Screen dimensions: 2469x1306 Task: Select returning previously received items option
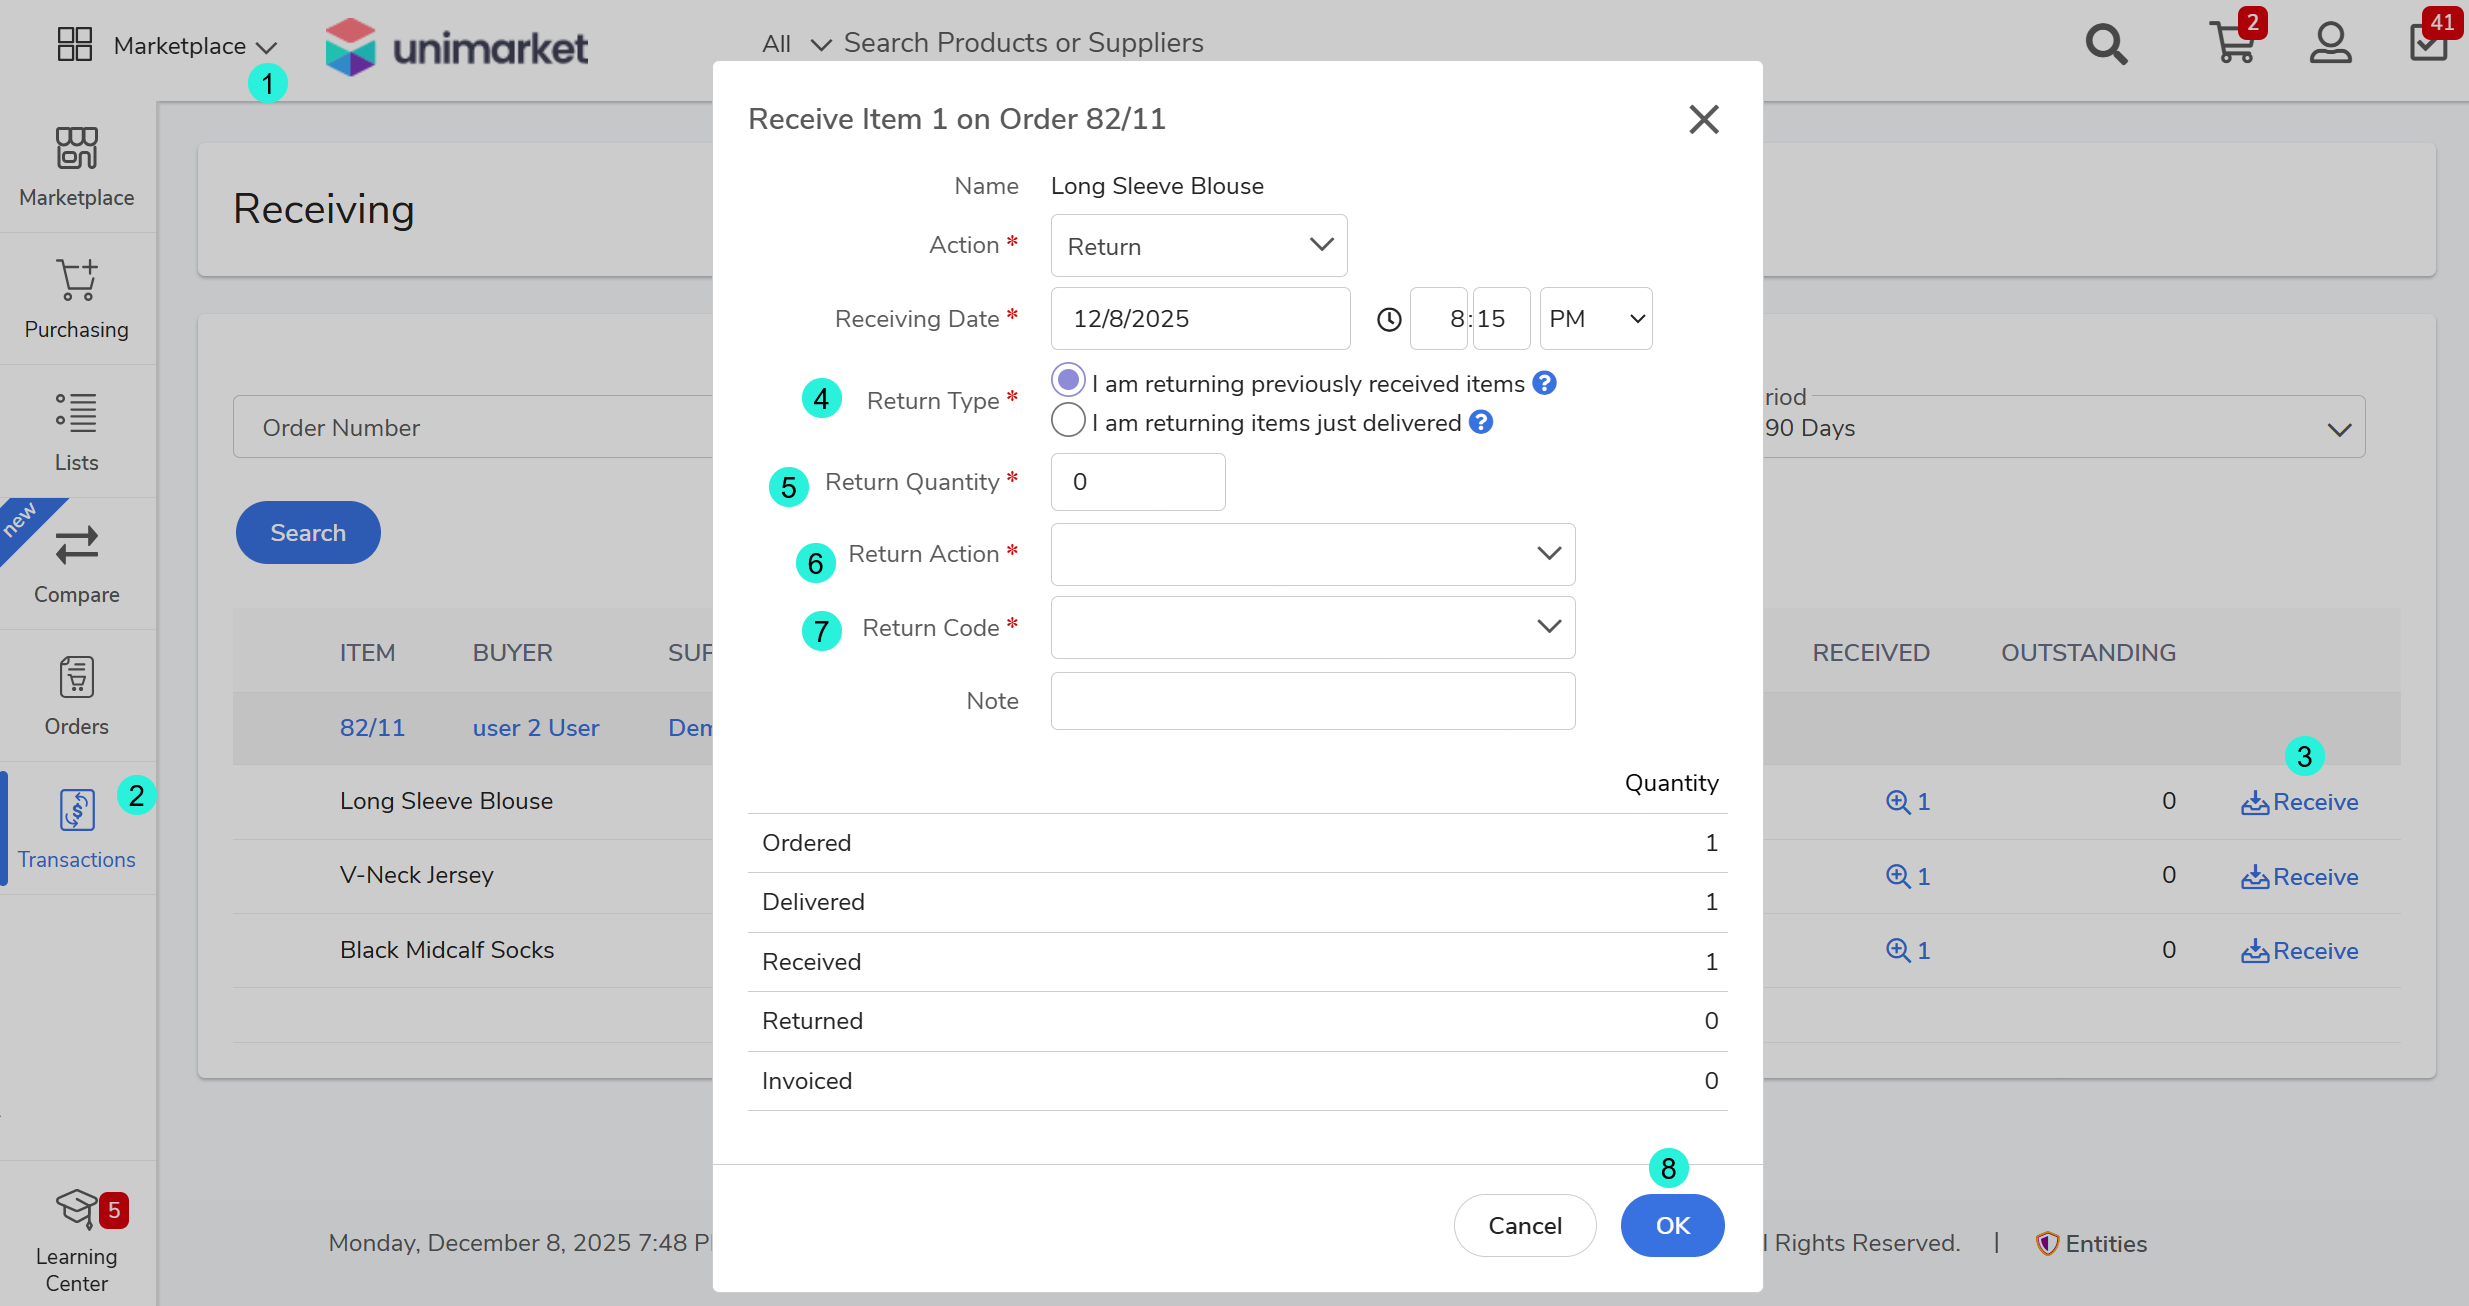[x=1068, y=381]
